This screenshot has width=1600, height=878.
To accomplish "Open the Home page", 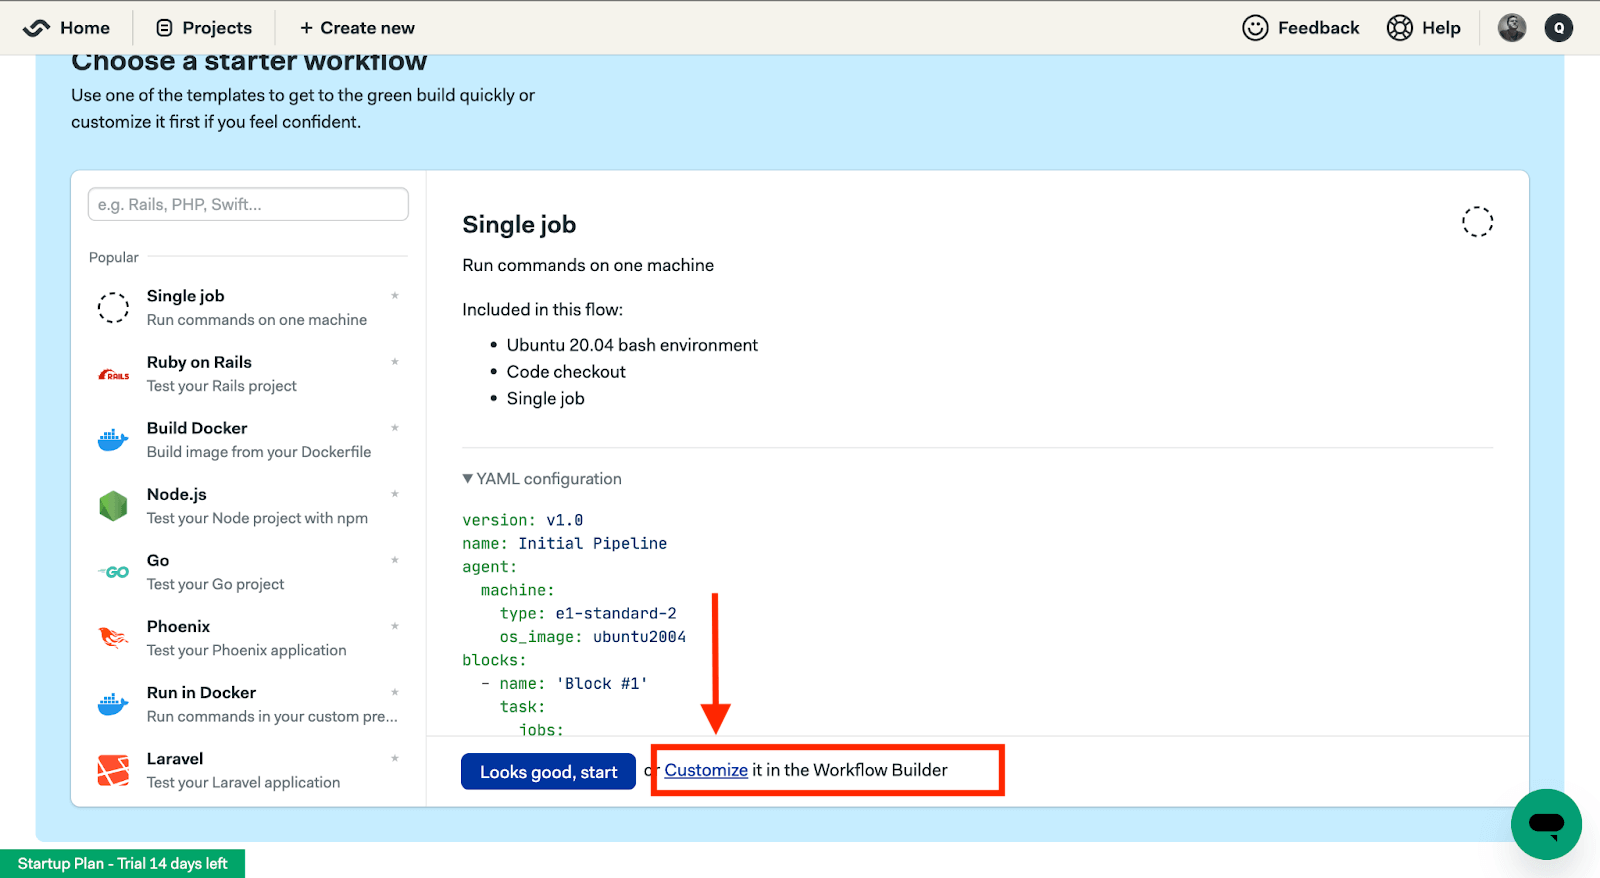I will (x=85, y=28).
